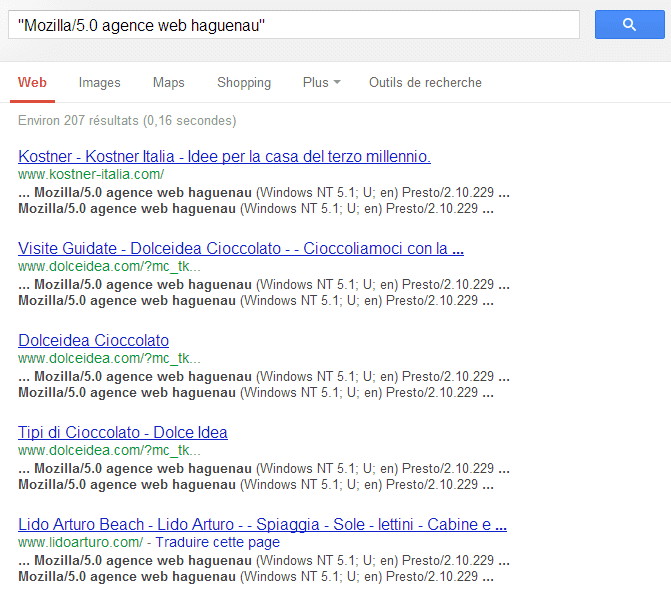Viewport: 671px width, 591px height.
Task: Click the snippet text under Lido Arturo result
Action: tap(264, 569)
